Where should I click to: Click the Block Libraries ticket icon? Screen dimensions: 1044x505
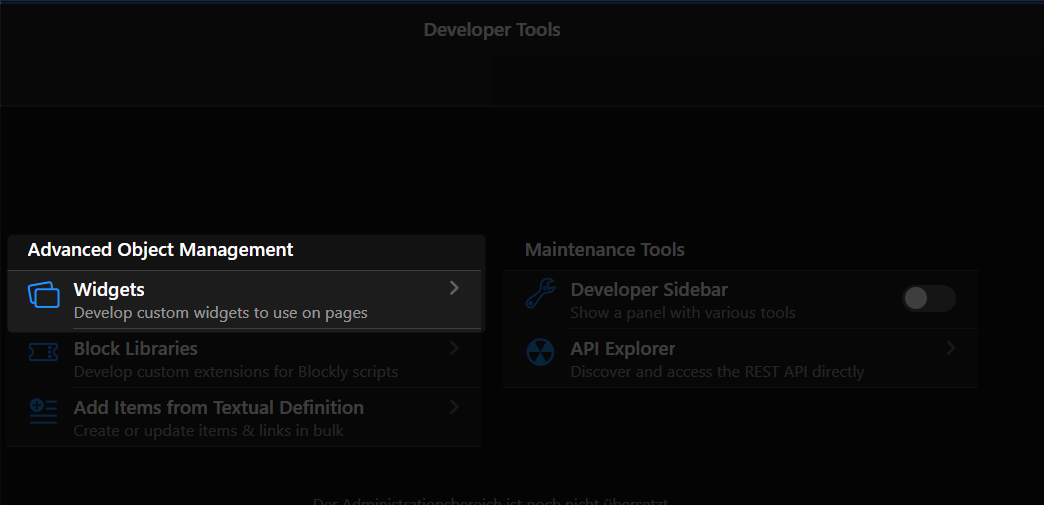43,353
